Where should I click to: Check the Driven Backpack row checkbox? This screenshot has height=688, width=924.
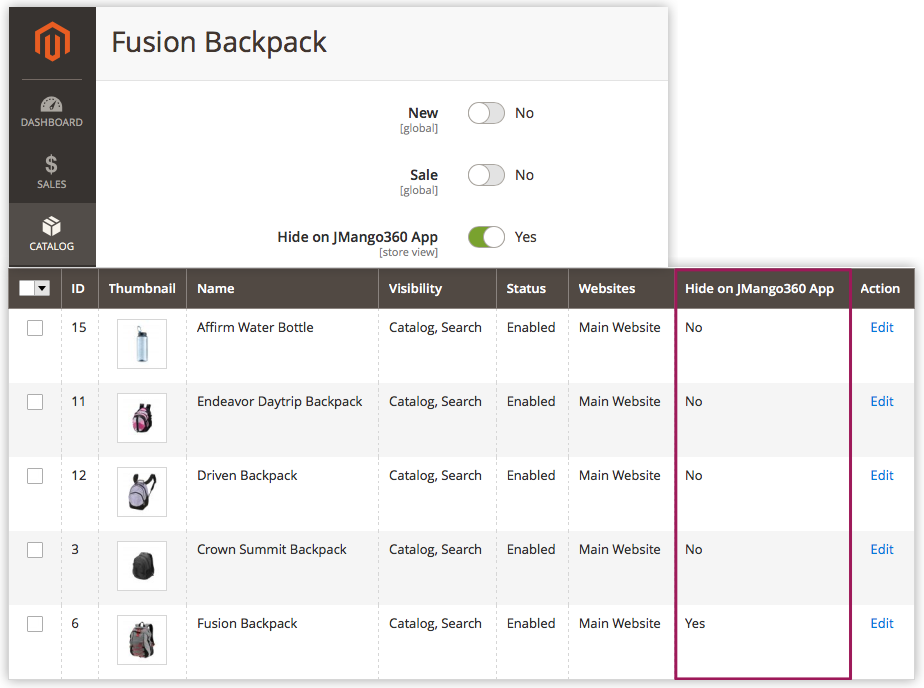coord(35,476)
